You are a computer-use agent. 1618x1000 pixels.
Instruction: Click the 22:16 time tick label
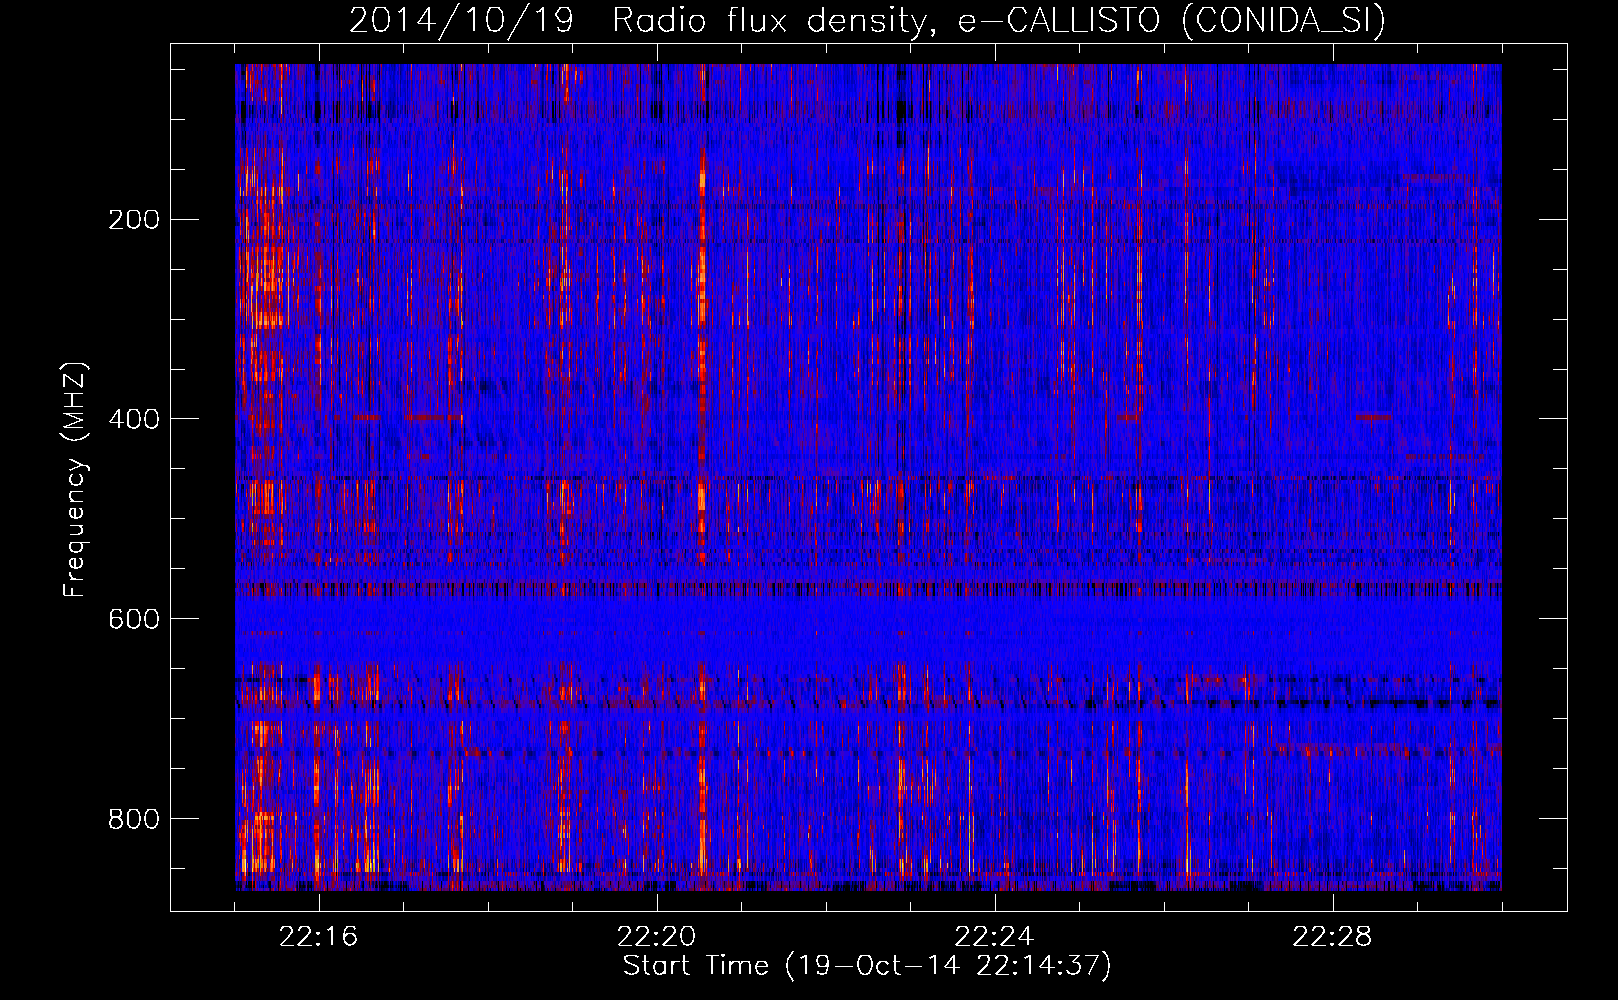point(318,937)
